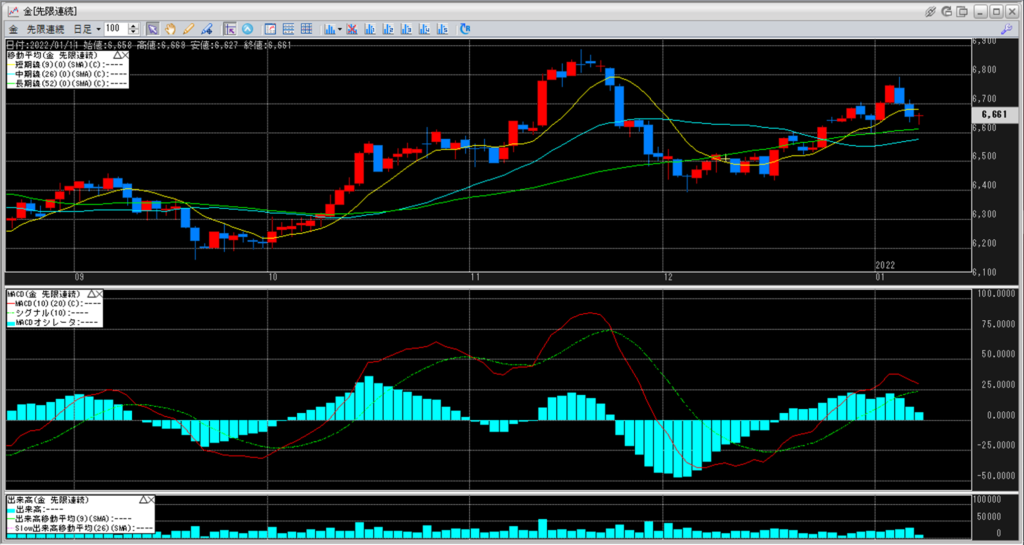Collapse the 移動平均 legend with triangle
The image size is (1024, 545).
(x=117, y=54)
